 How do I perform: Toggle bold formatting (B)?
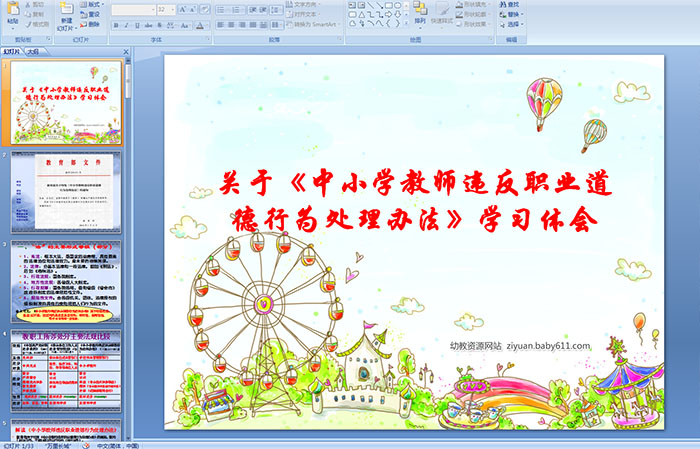coord(116,25)
